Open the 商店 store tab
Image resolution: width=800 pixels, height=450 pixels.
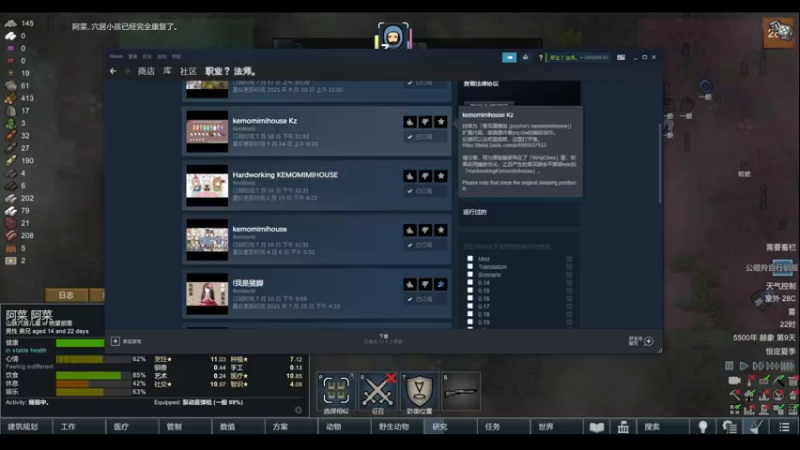pyautogui.click(x=146, y=71)
